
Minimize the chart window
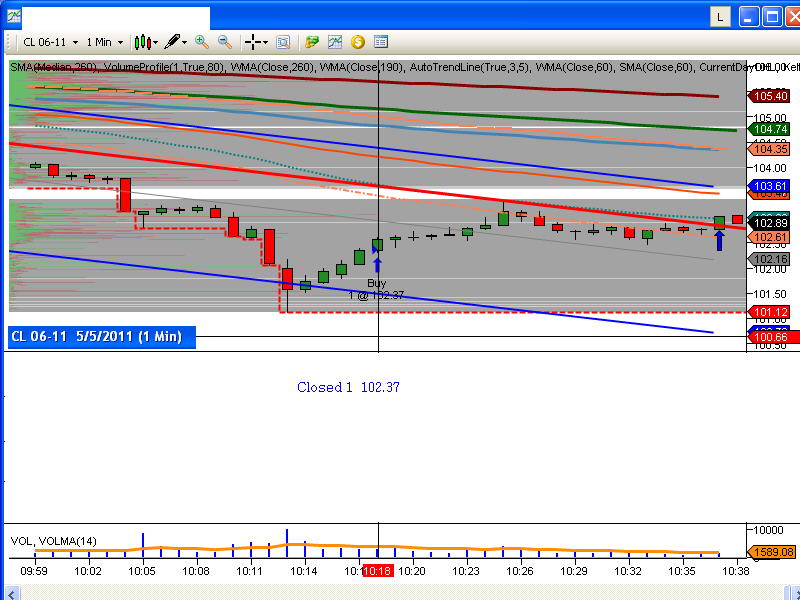(x=748, y=17)
